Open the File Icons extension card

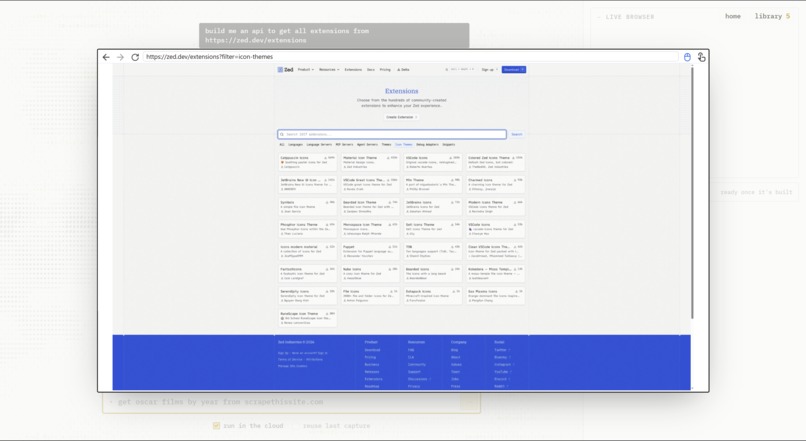[370, 296]
